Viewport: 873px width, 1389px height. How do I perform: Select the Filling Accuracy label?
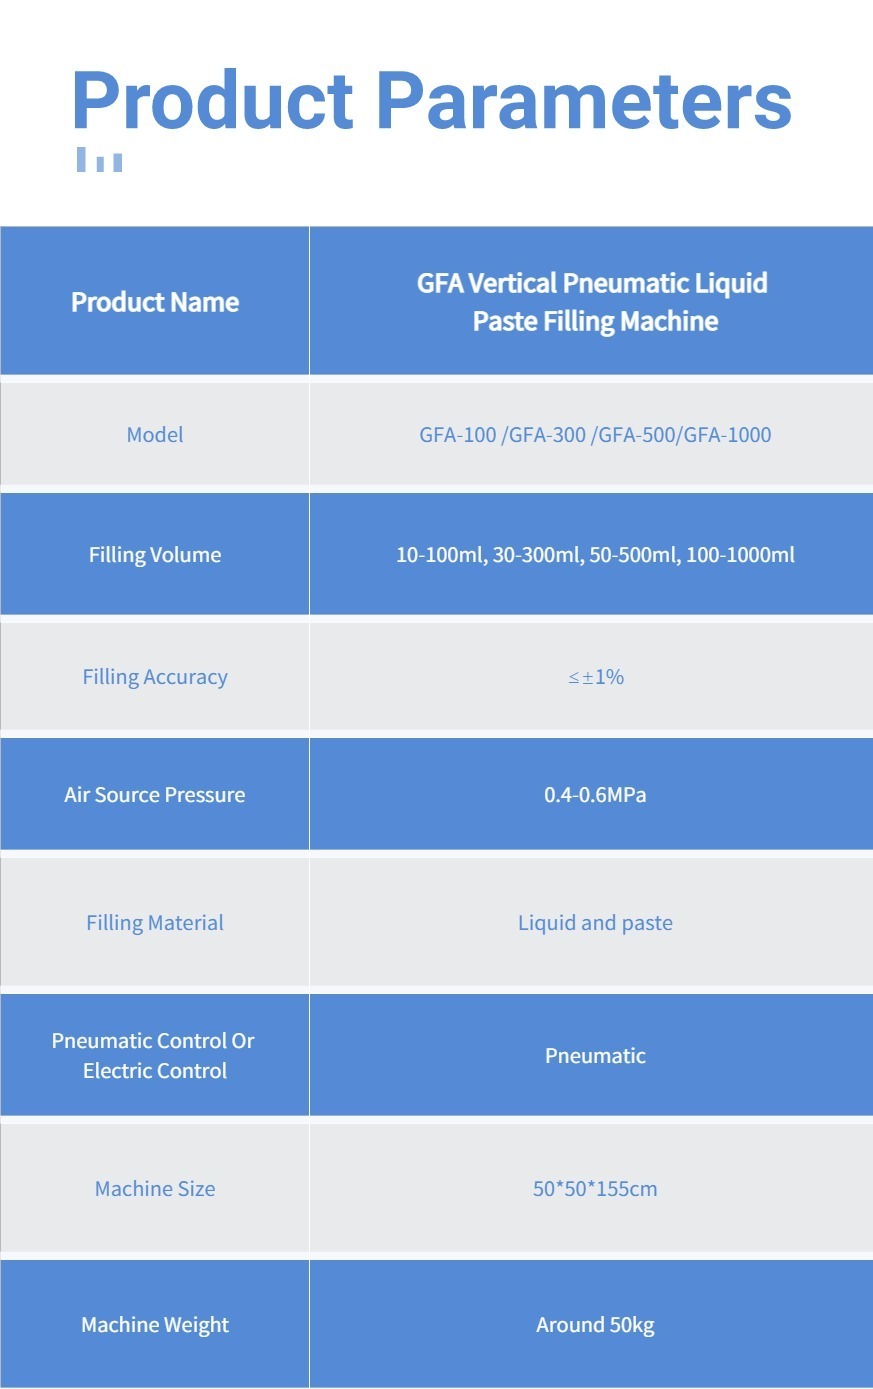pyautogui.click(x=155, y=677)
